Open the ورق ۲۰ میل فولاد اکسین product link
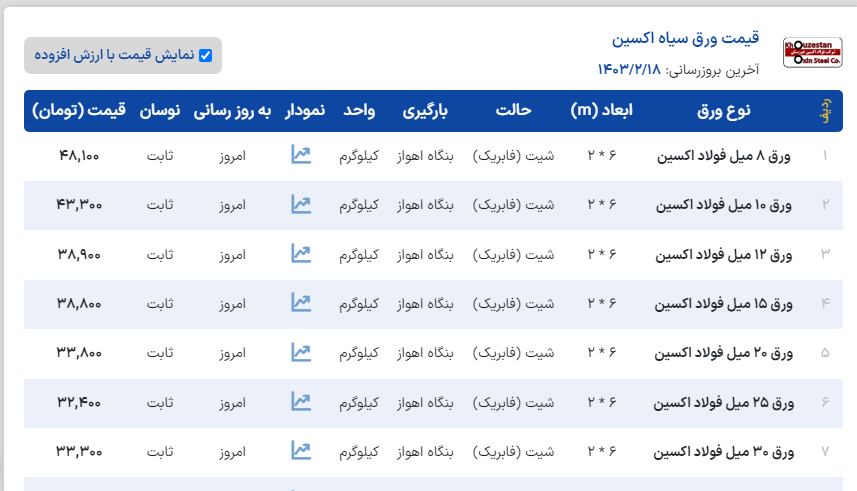The width and height of the screenshot is (857, 491). (723, 353)
